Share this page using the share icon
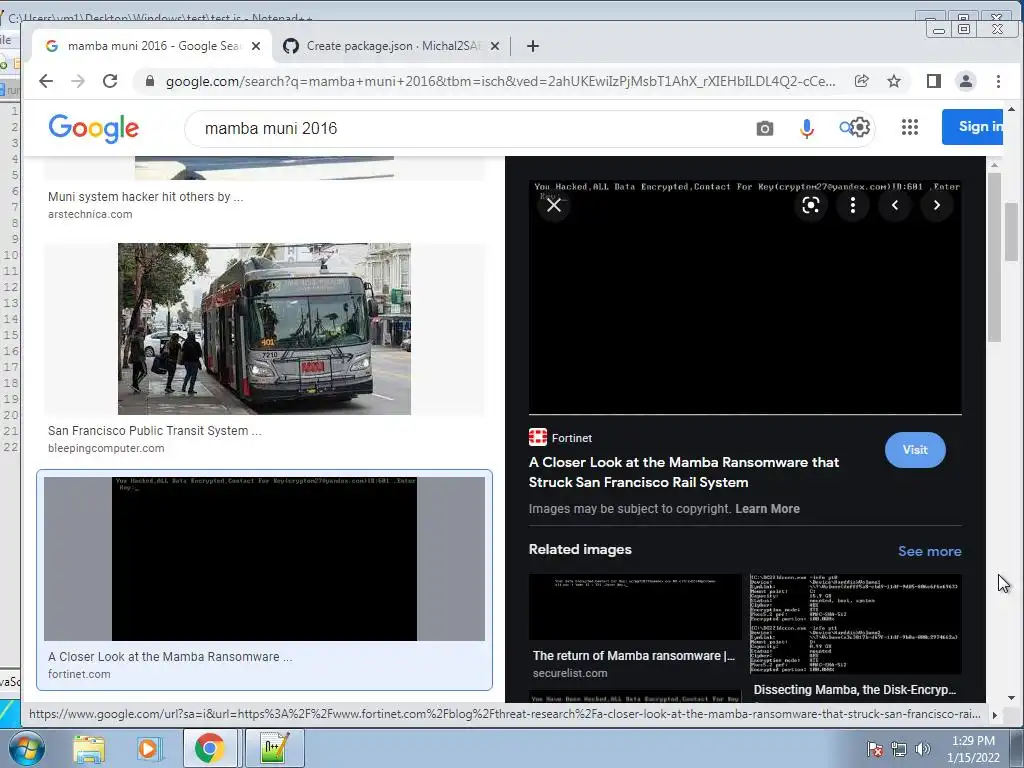1024x768 pixels. (x=861, y=81)
